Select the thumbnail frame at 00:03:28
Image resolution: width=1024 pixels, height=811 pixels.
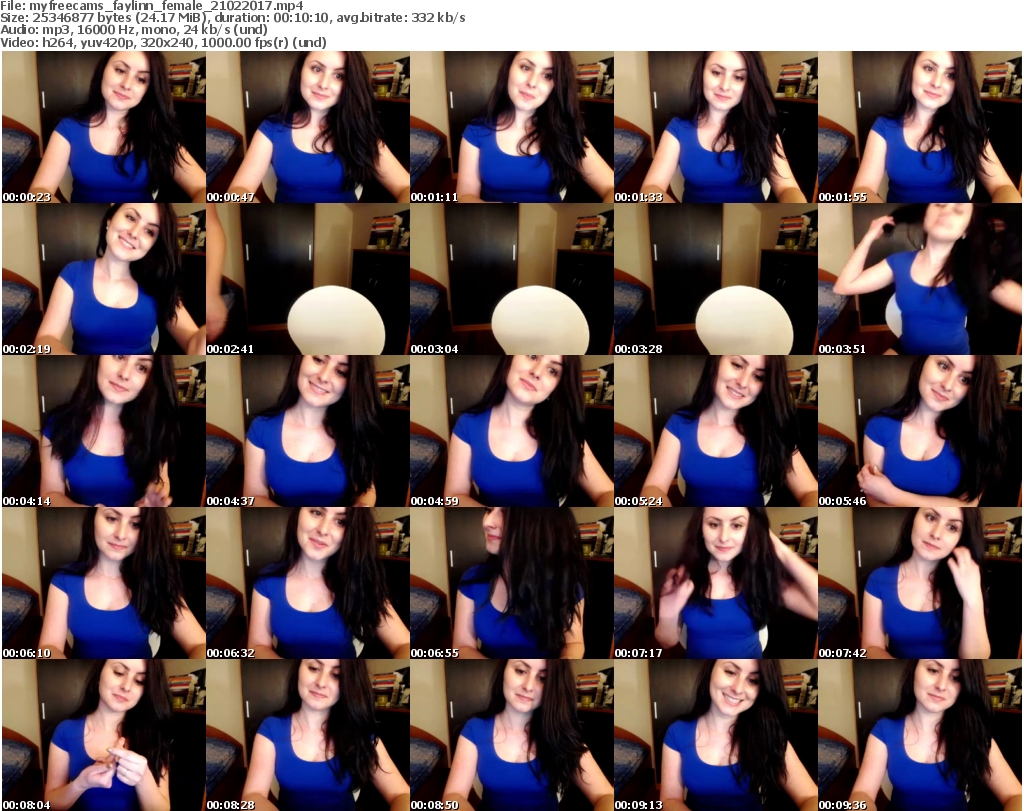click(x=716, y=279)
